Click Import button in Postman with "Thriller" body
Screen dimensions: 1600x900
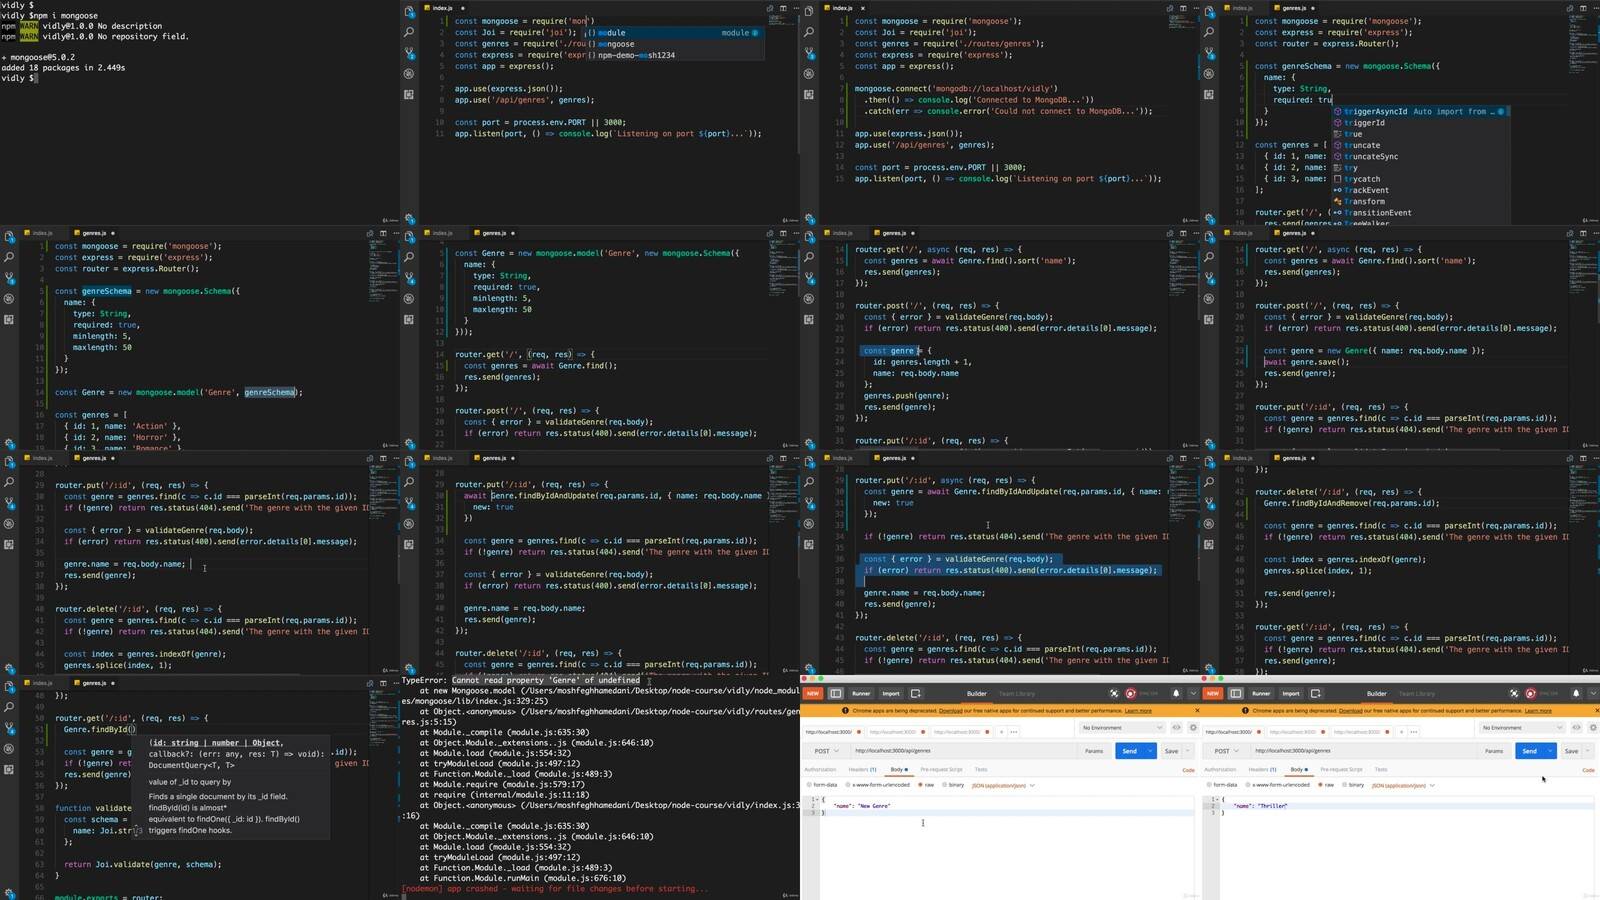(1291, 693)
